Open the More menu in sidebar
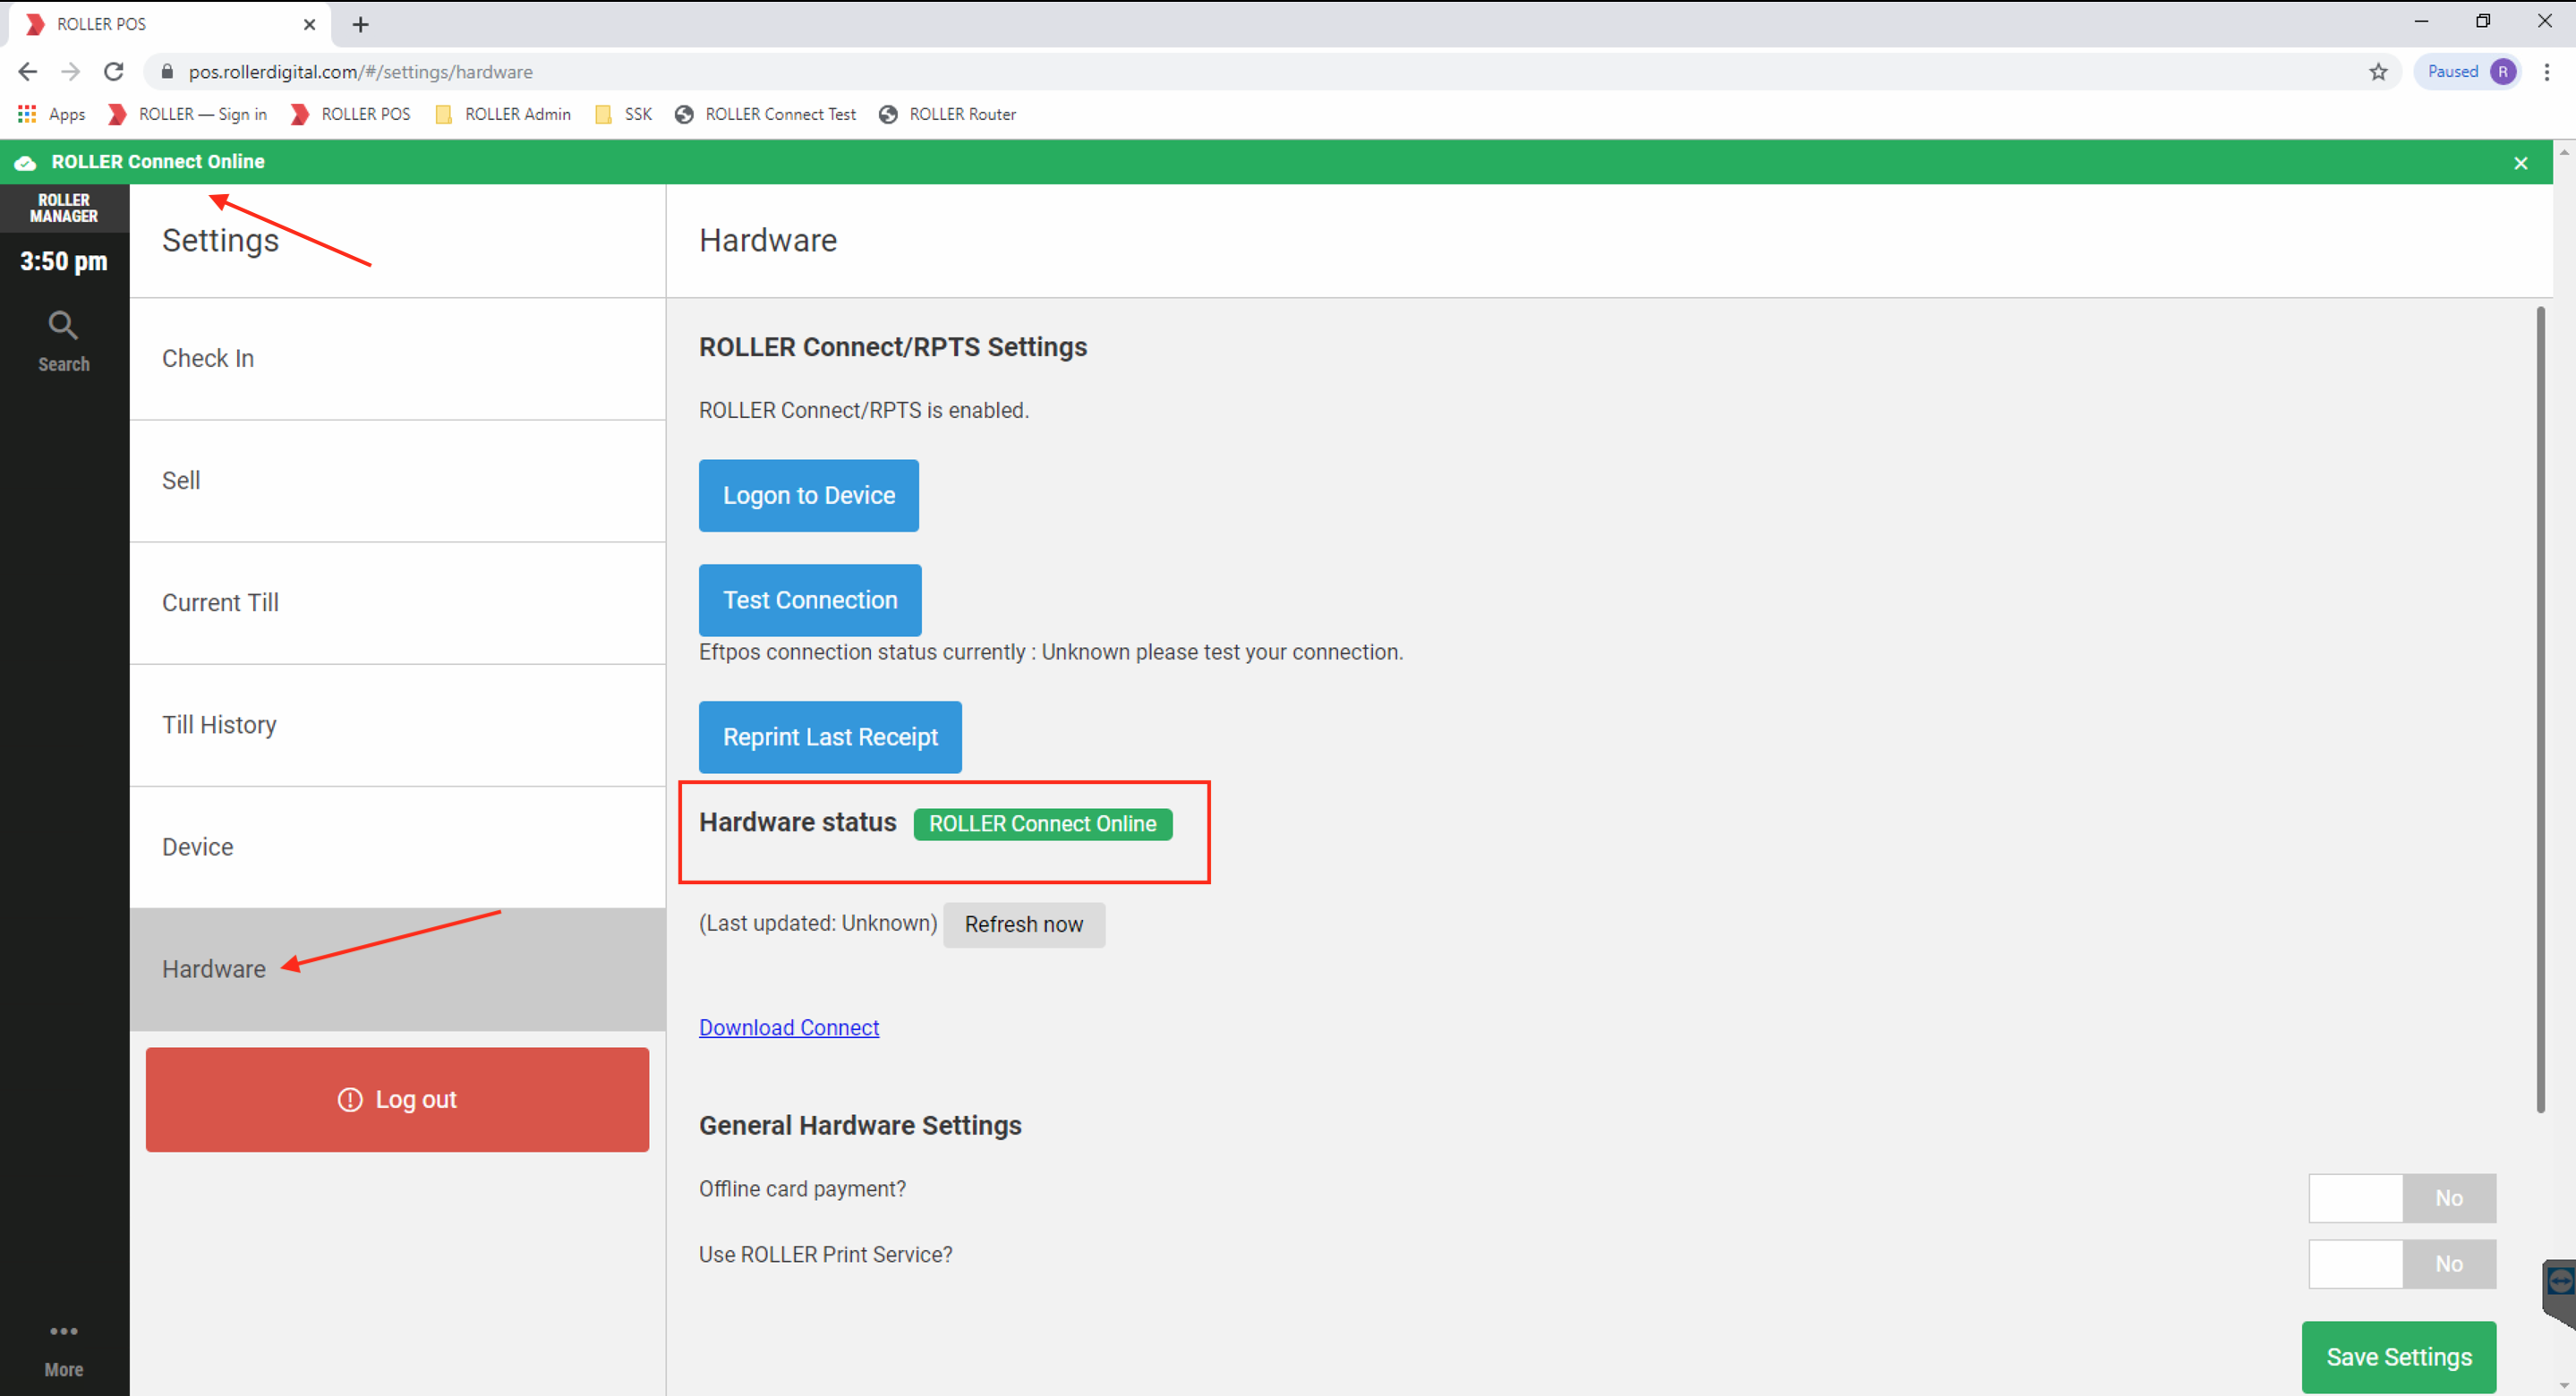 pyautogui.click(x=64, y=1350)
